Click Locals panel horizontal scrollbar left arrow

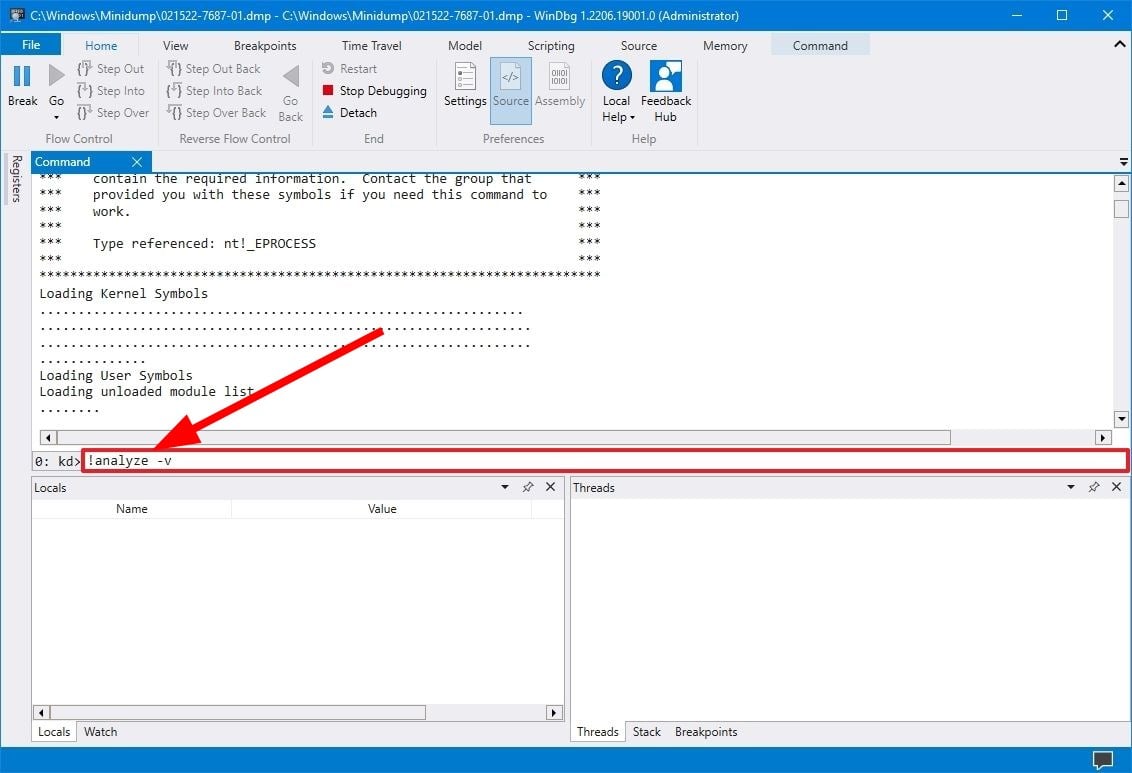coord(41,712)
